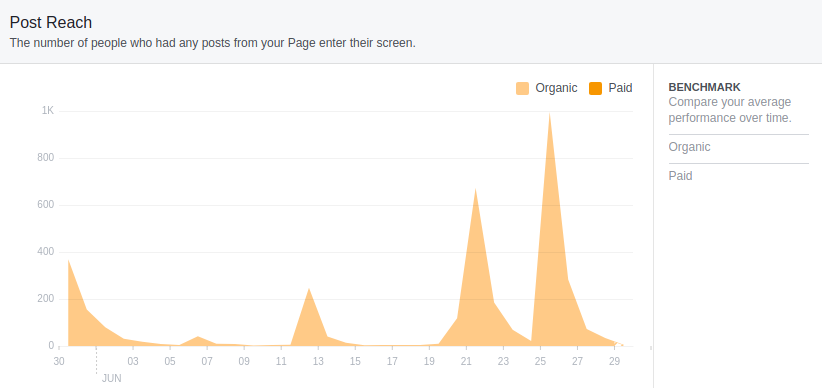Viewport: 822px width, 388px height.
Task: Toggle the Organic series legend label
Action: point(556,88)
